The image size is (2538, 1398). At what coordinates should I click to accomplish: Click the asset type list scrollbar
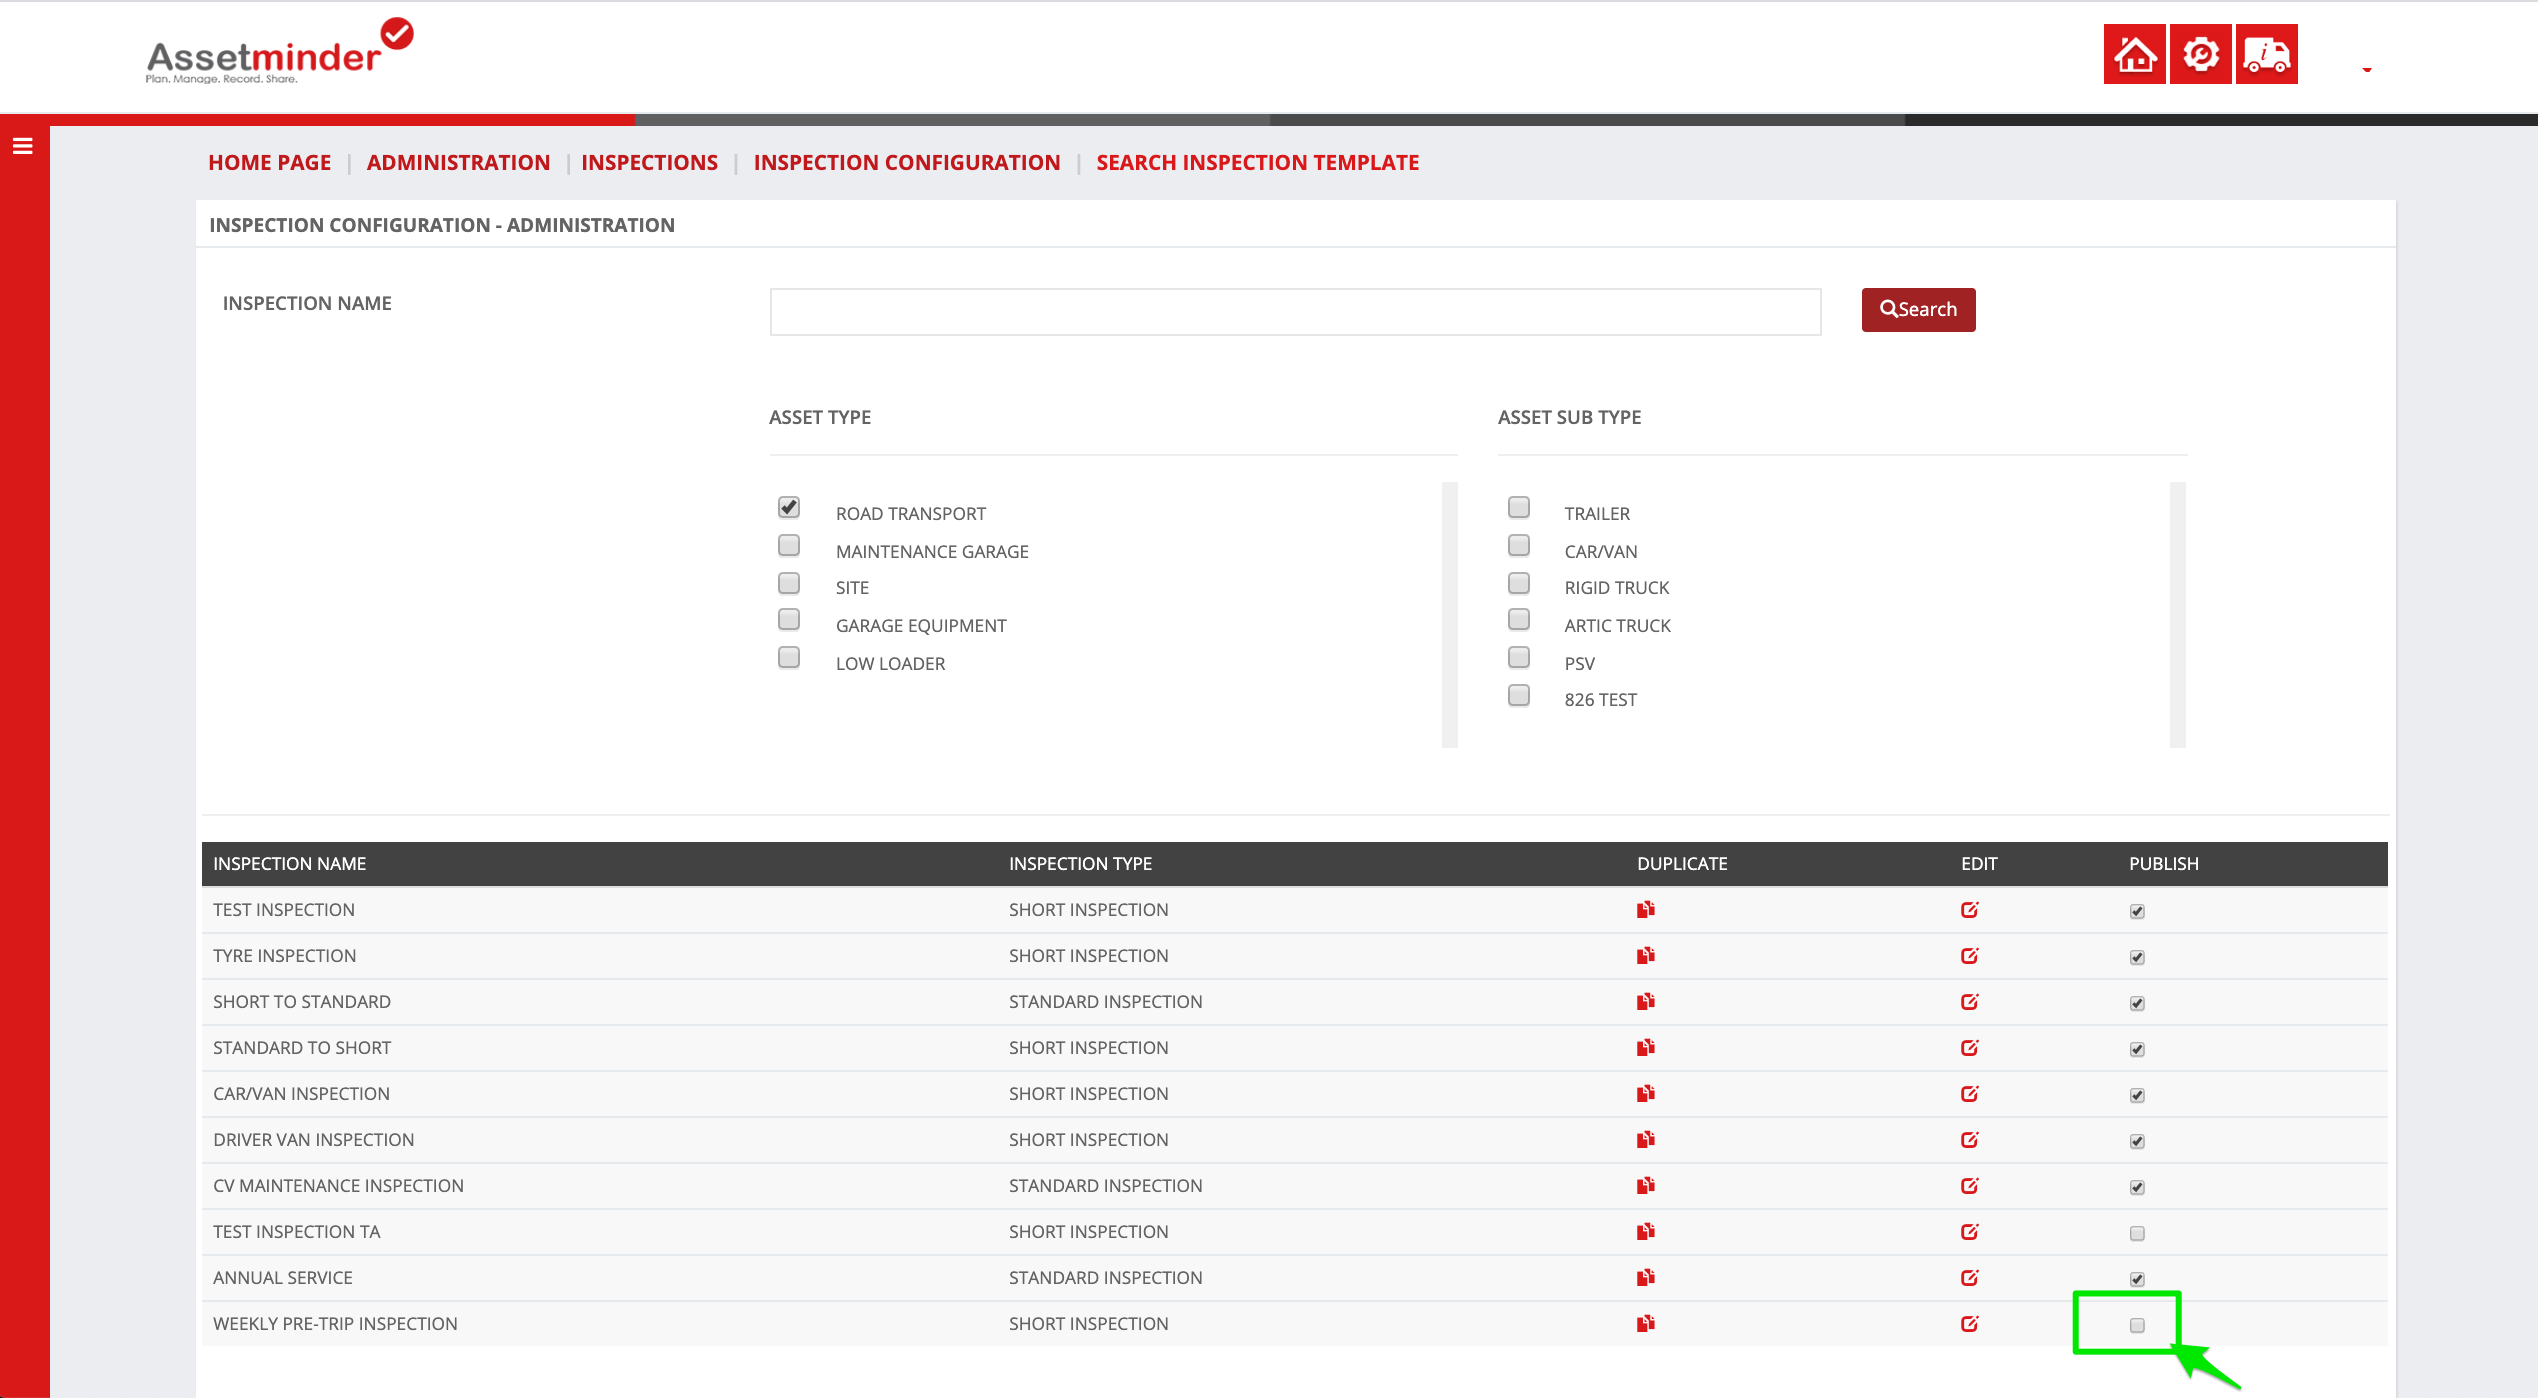1449,615
